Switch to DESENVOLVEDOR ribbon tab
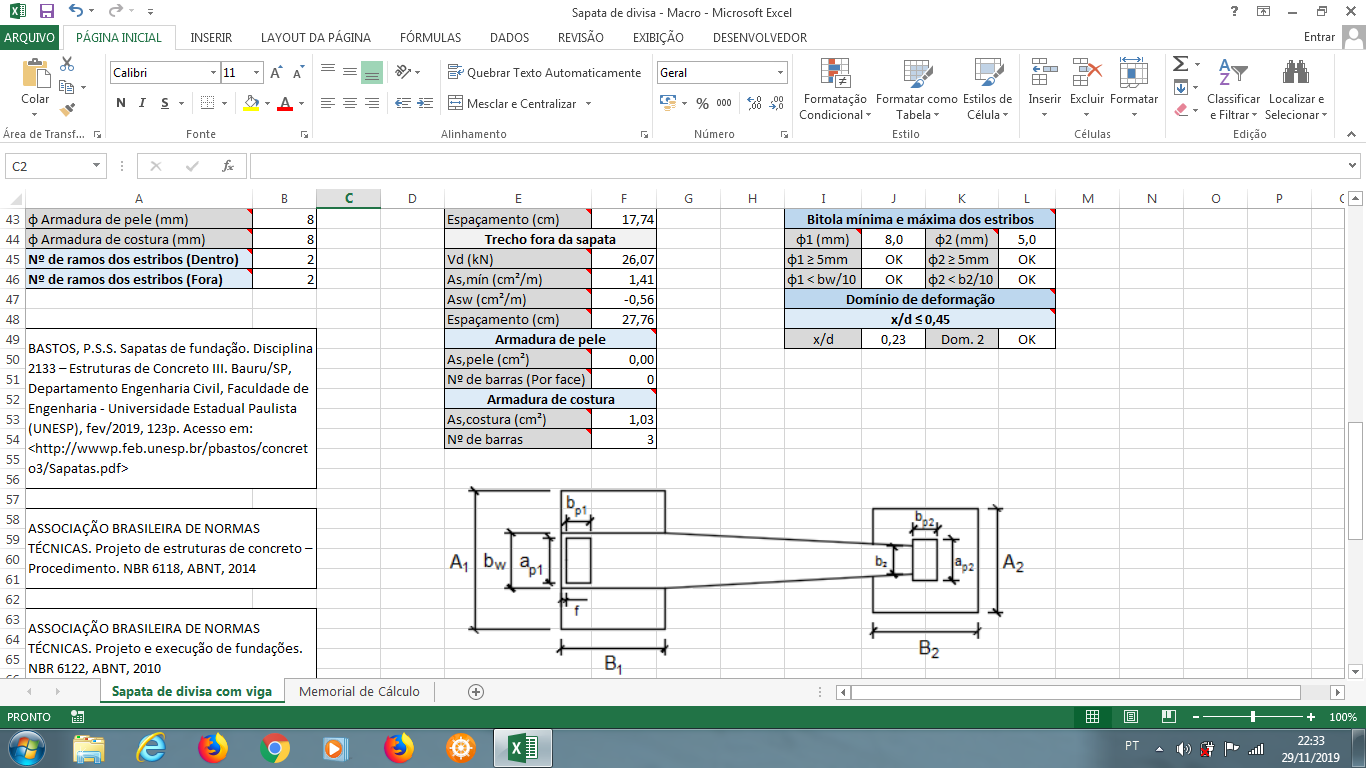 click(760, 37)
